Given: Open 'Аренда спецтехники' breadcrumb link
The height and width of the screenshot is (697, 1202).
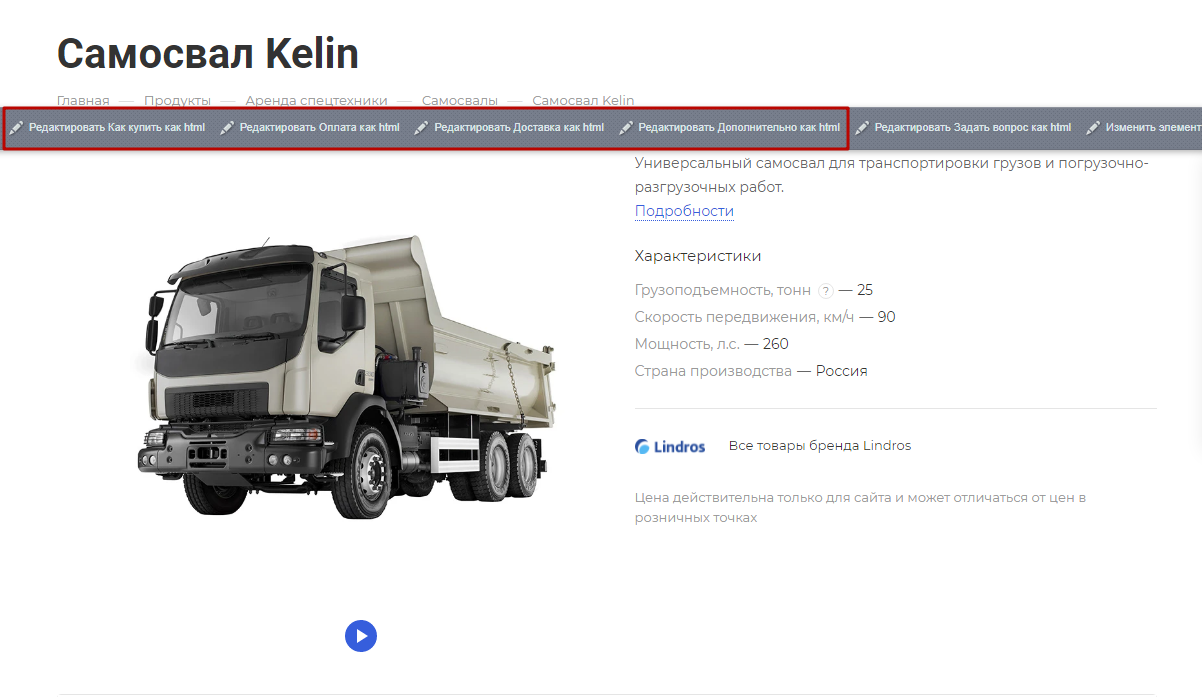Looking at the screenshot, I should (316, 100).
